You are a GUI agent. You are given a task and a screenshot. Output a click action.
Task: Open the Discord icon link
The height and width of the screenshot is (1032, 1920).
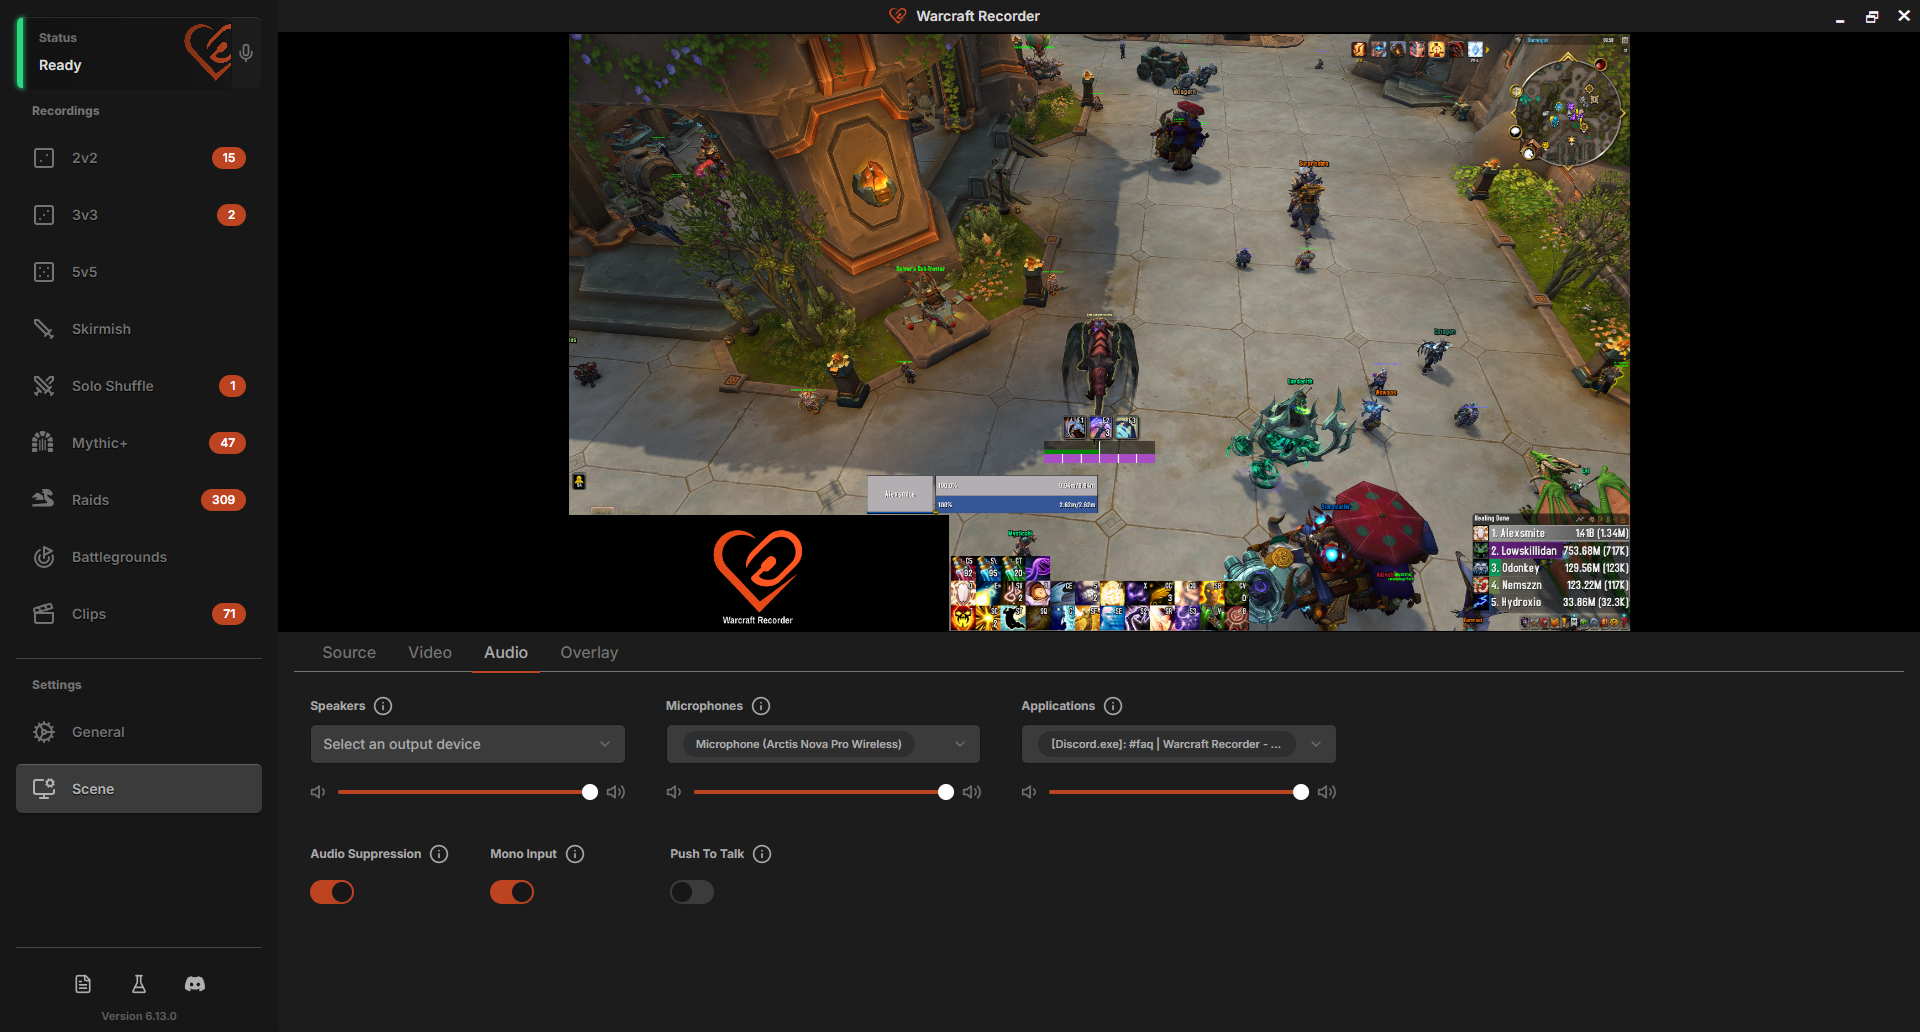click(x=195, y=984)
